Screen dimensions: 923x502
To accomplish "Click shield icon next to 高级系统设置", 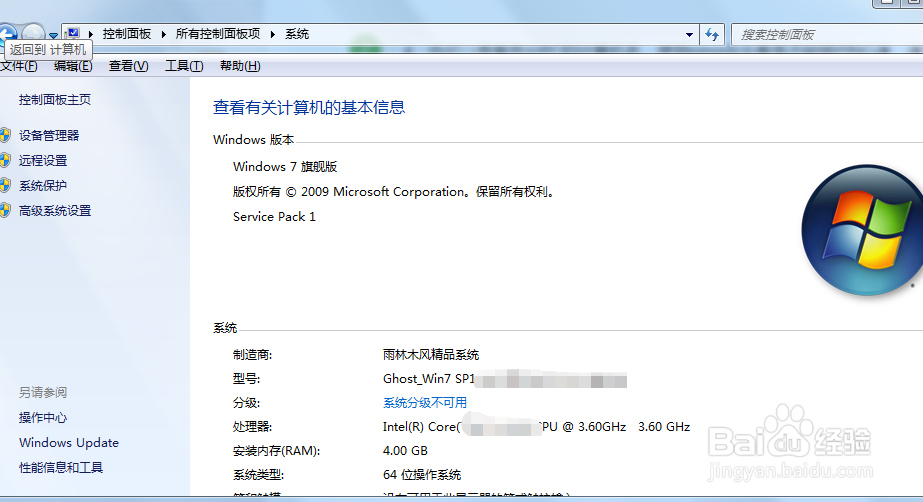I will coord(5,210).
